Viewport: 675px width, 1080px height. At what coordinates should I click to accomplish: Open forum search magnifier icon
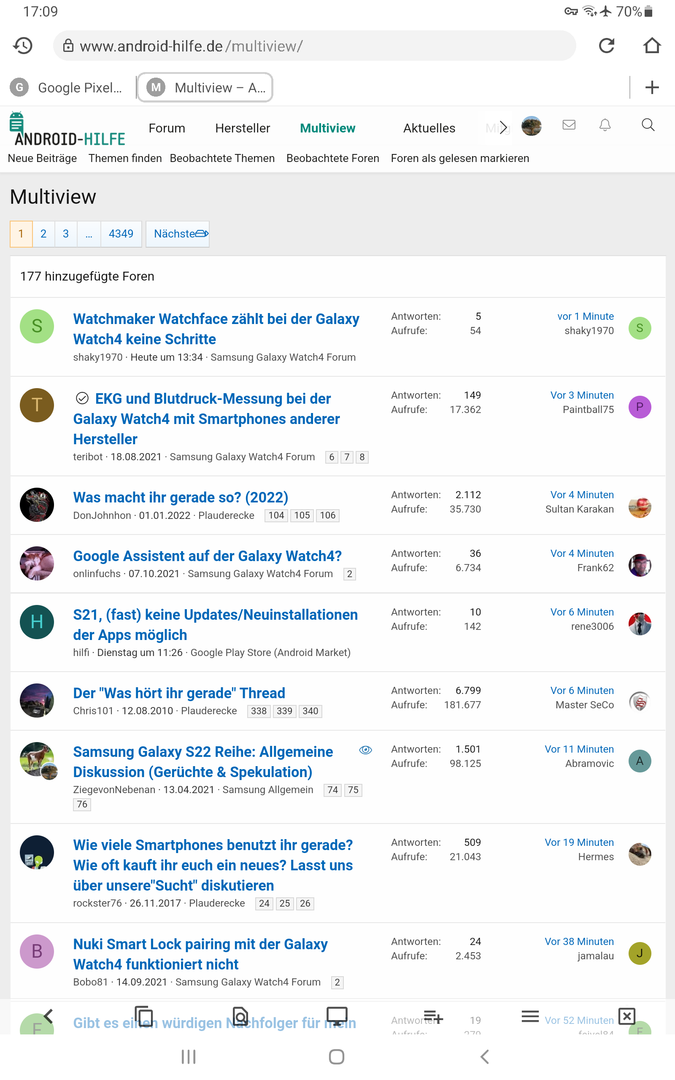point(647,125)
